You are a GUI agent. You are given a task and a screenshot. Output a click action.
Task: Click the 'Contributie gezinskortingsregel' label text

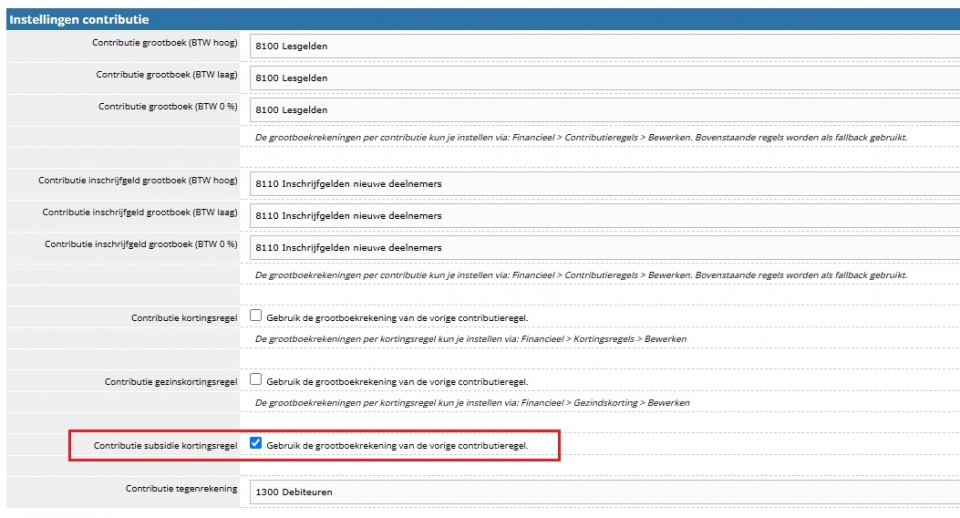coord(171,382)
